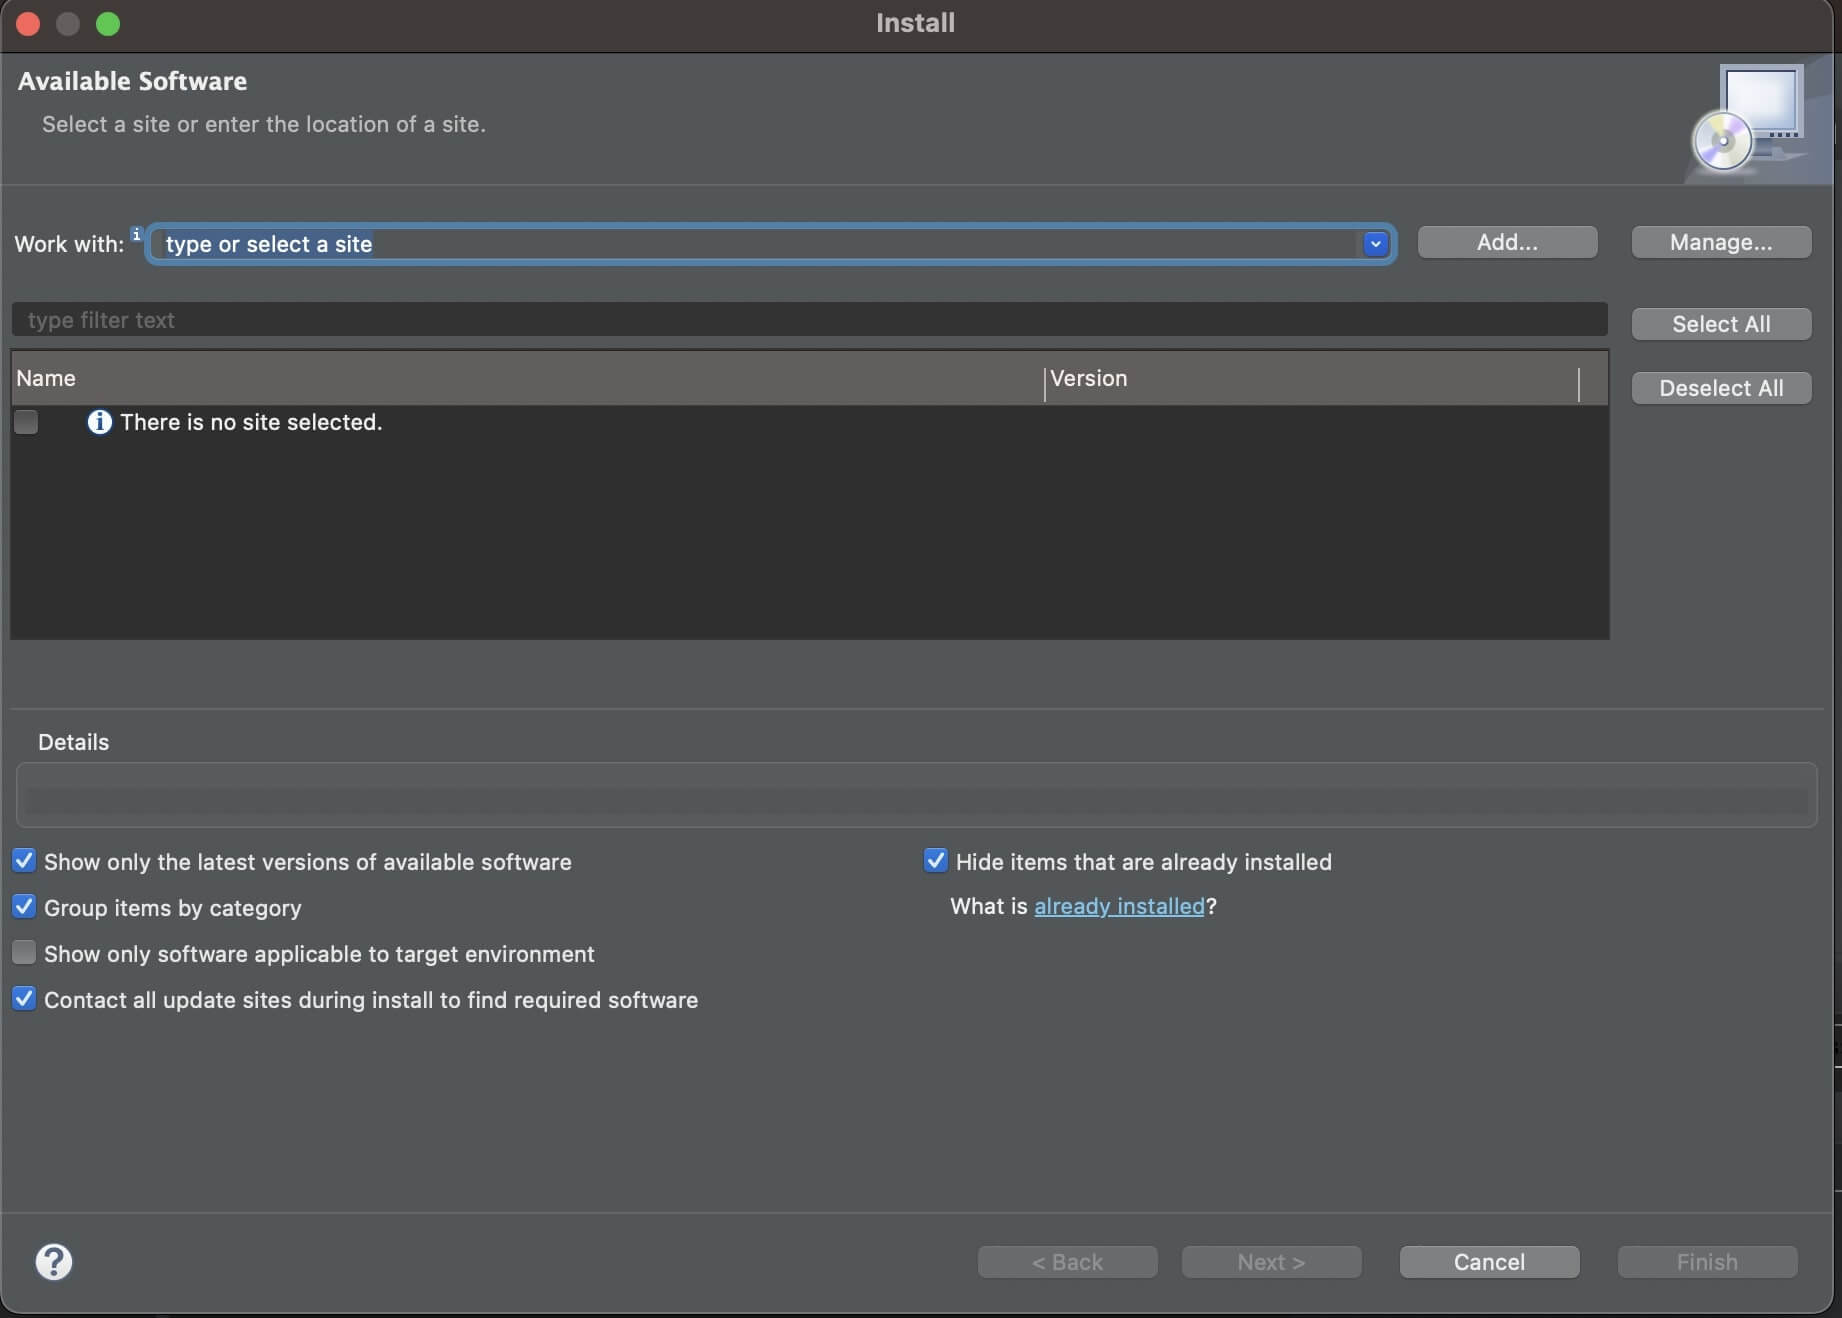Toggle the checkbox in the software list
This screenshot has width=1842, height=1318.
click(x=25, y=422)
